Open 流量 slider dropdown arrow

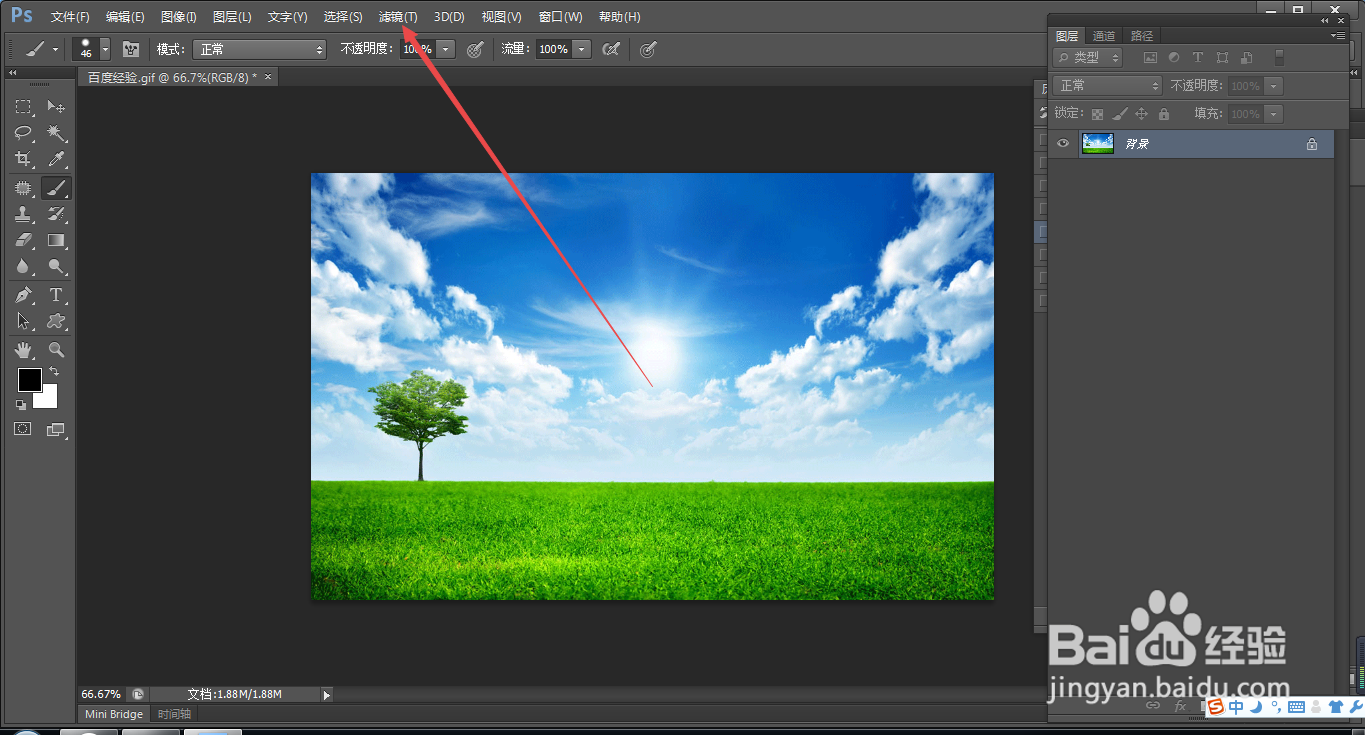coord(582,49)
